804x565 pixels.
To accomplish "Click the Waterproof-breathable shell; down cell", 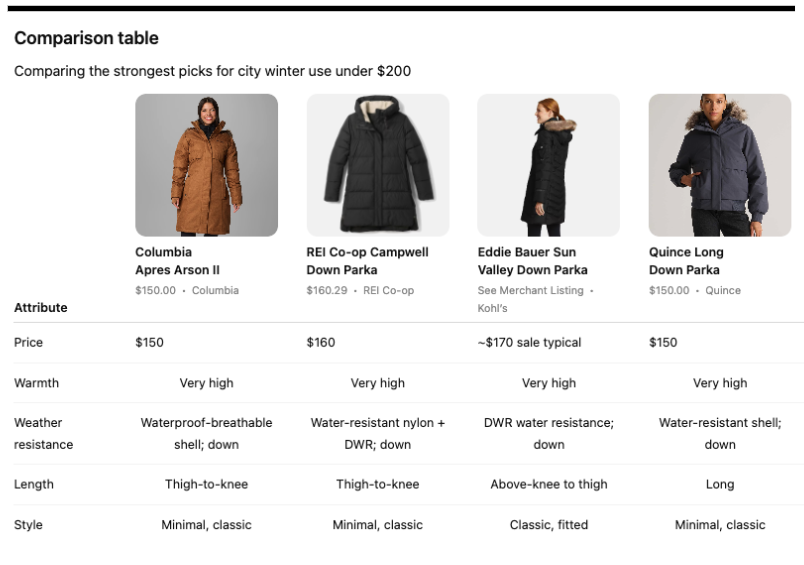I will [206, 434].
